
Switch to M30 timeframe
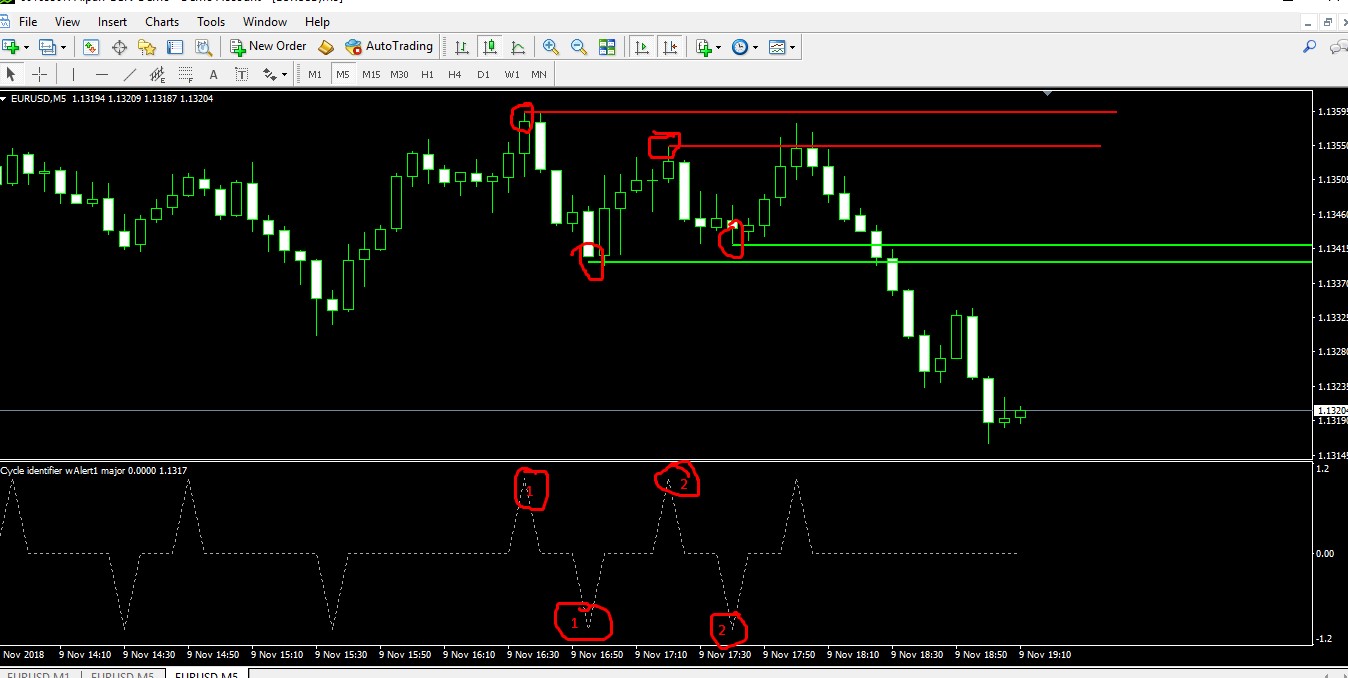[x=399, y=74]
